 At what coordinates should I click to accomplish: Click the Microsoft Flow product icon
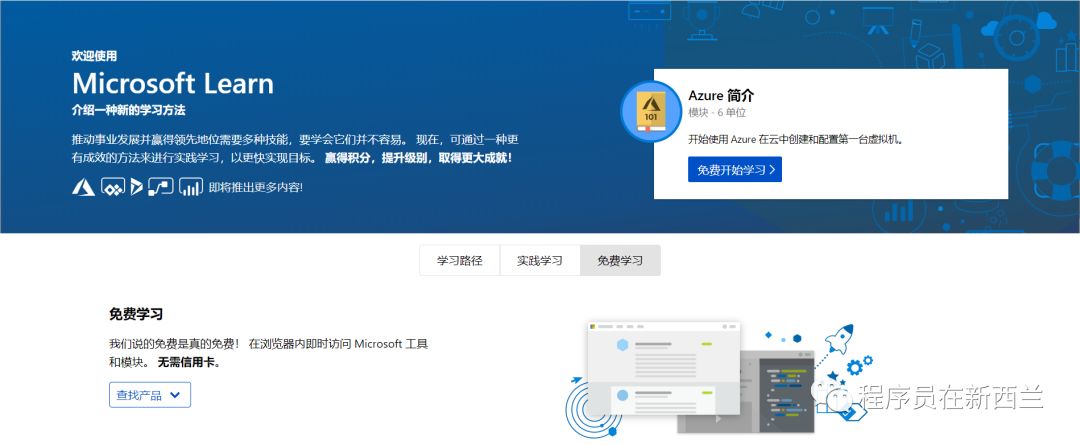160,187
